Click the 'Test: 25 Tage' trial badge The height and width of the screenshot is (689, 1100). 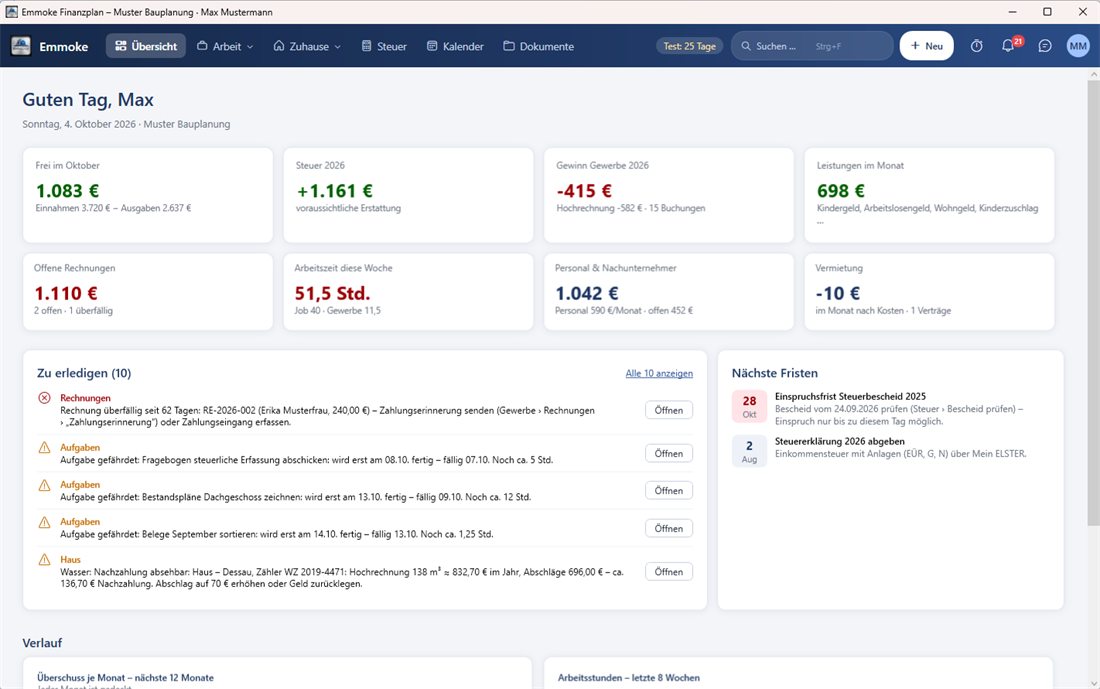[x=690, y=46]
